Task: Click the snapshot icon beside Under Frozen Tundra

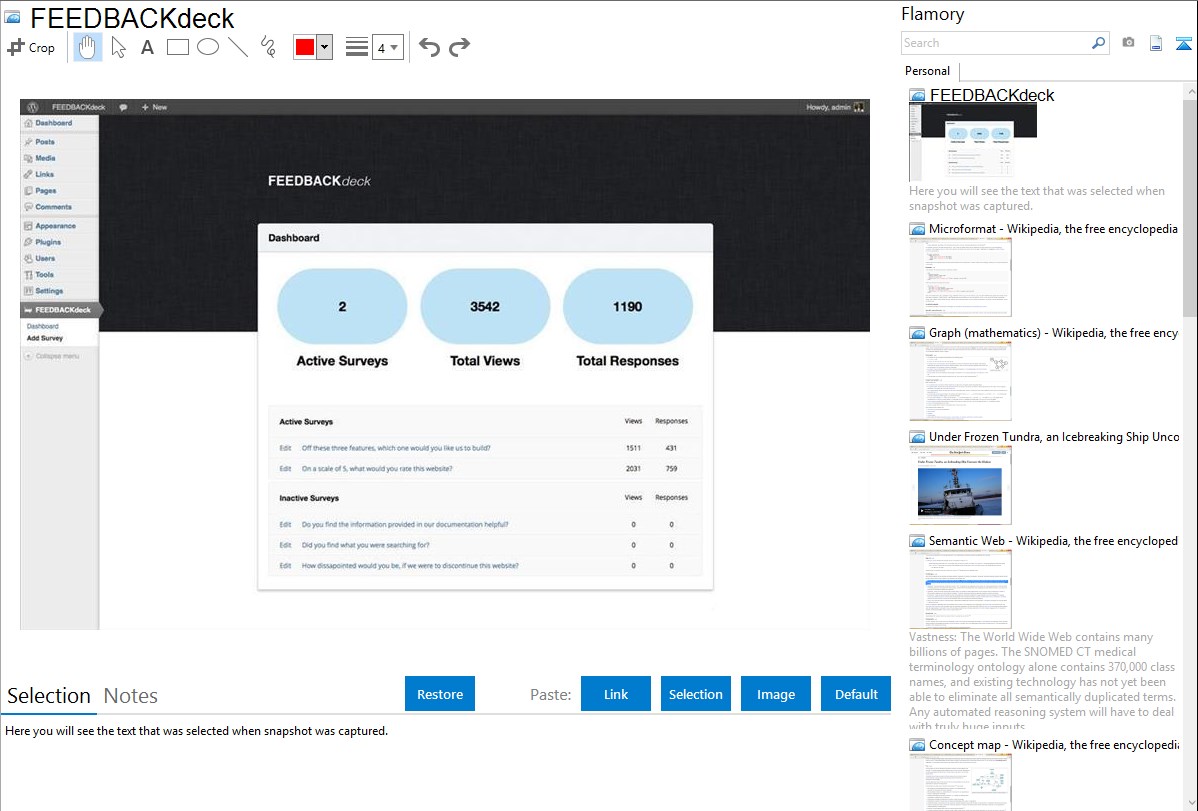Action: (917, 437)
